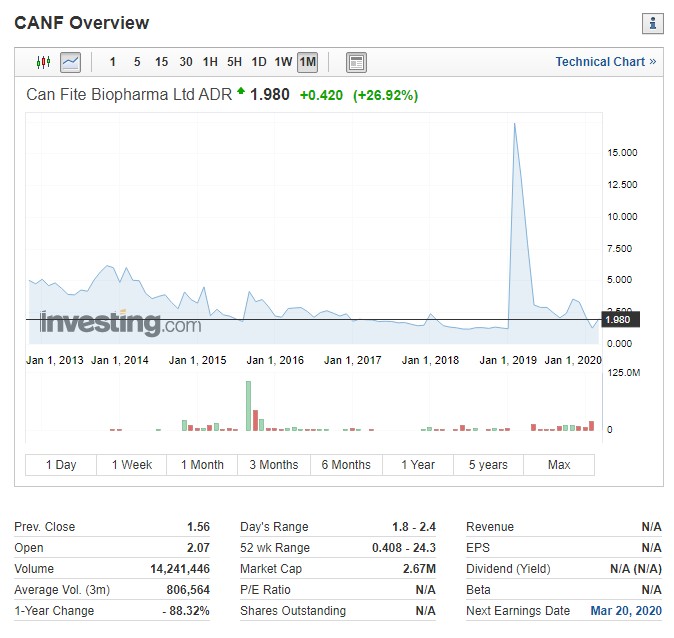This screenshot has width=674, height=638.
Task: Open the news table icon
Action: (x=356, y=62)
